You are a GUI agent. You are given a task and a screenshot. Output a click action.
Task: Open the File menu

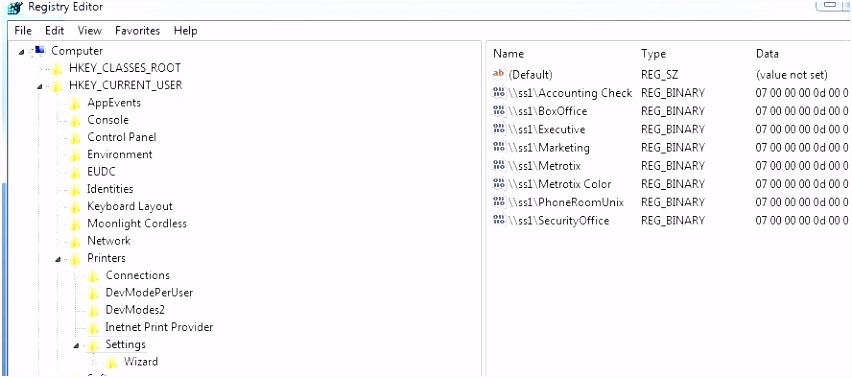pyautogui.click(x=23, y=31)
